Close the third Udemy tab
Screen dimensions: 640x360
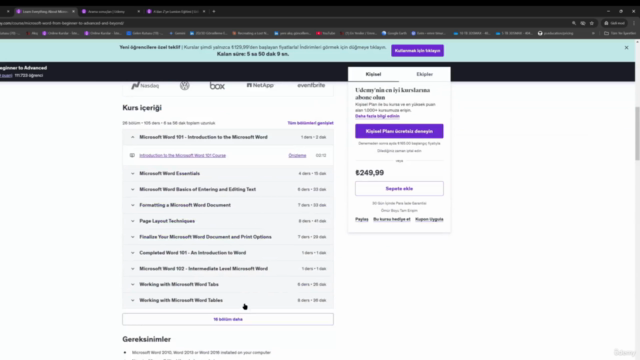pos(204,11)
